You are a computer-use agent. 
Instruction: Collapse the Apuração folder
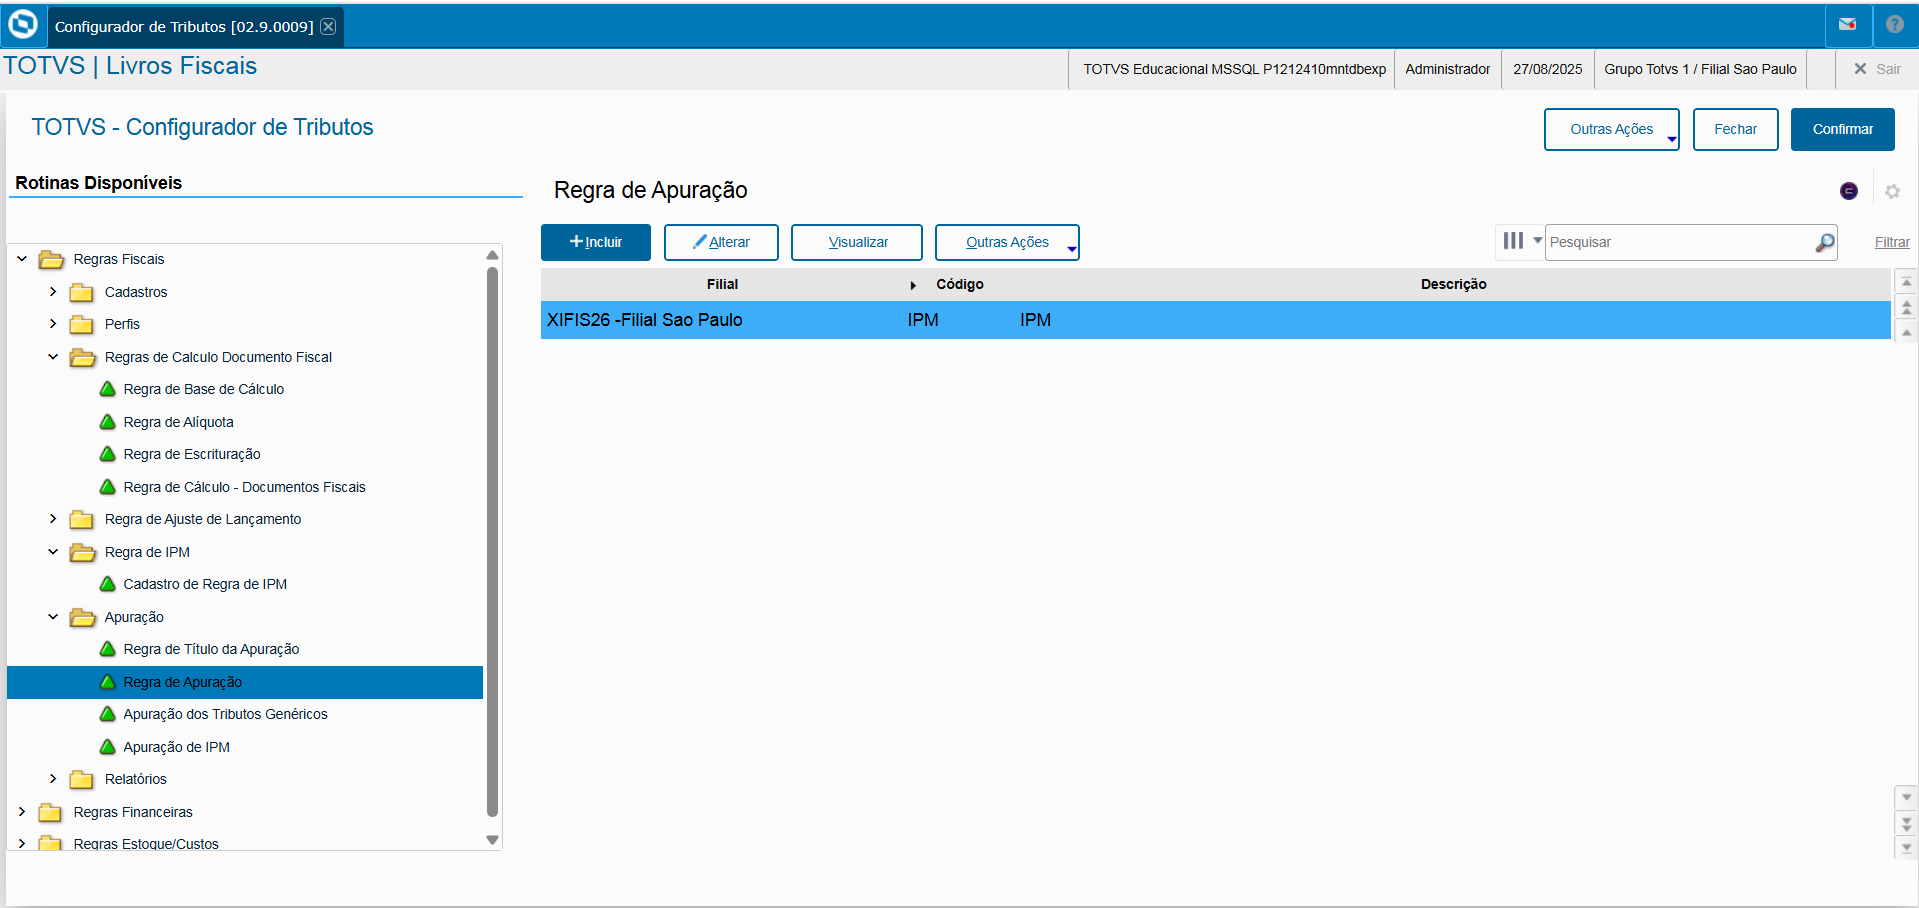pyautogui.click(x=53, y=617)
